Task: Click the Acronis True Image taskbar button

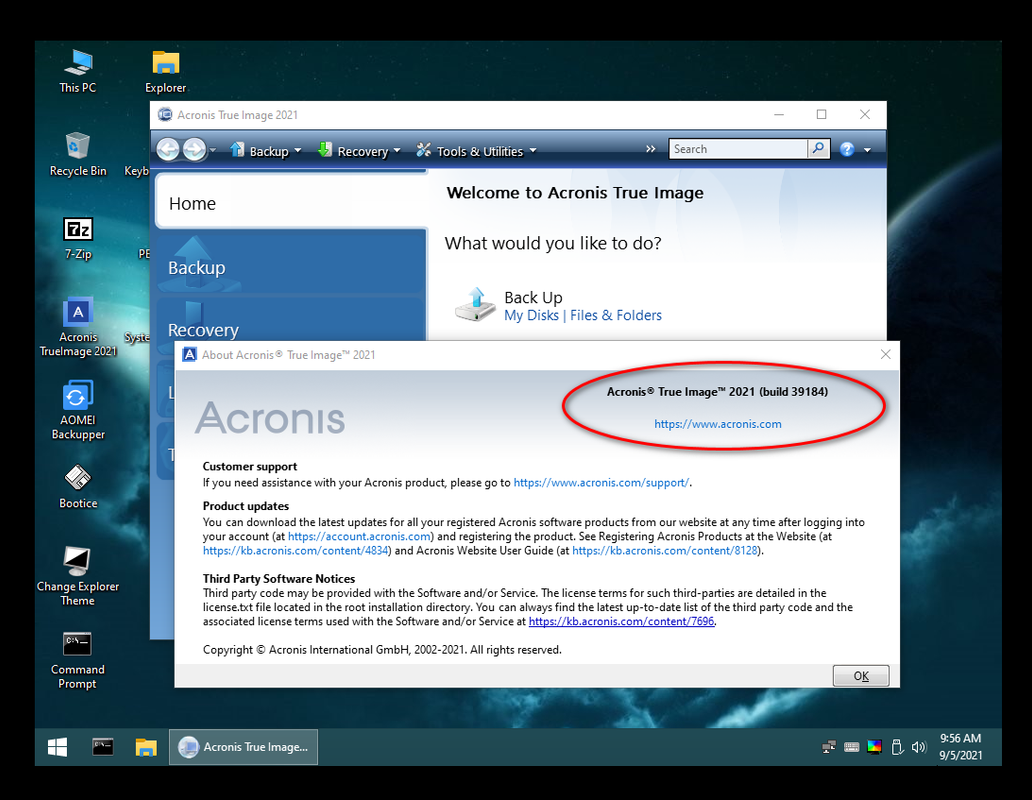Action: 244,747
